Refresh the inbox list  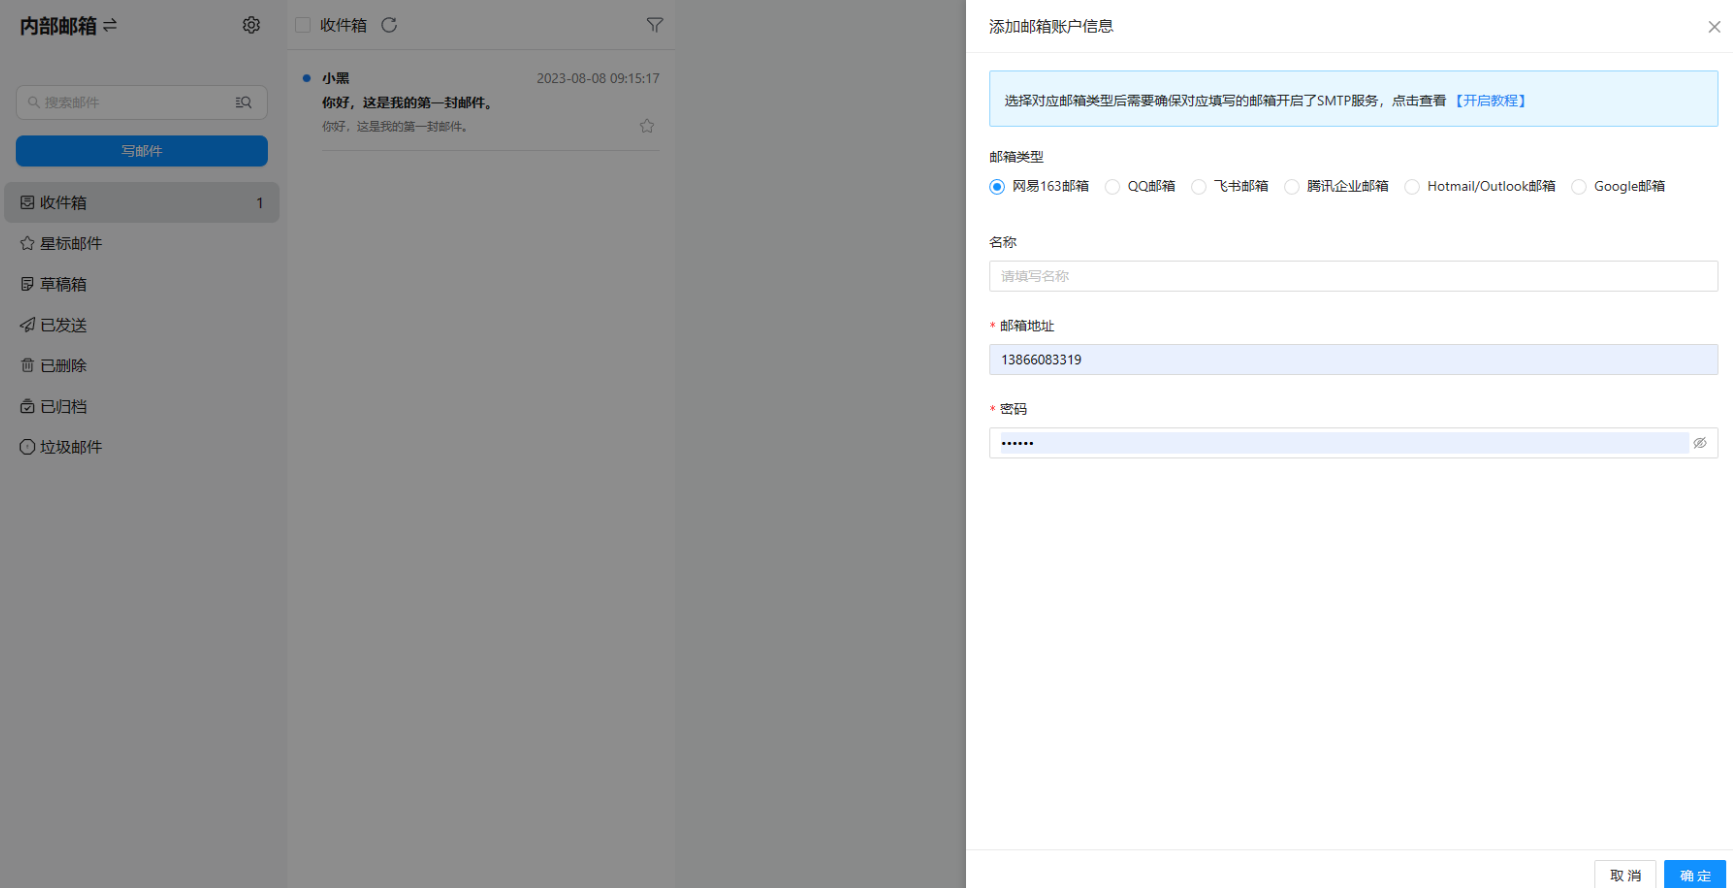coord(389,25)
